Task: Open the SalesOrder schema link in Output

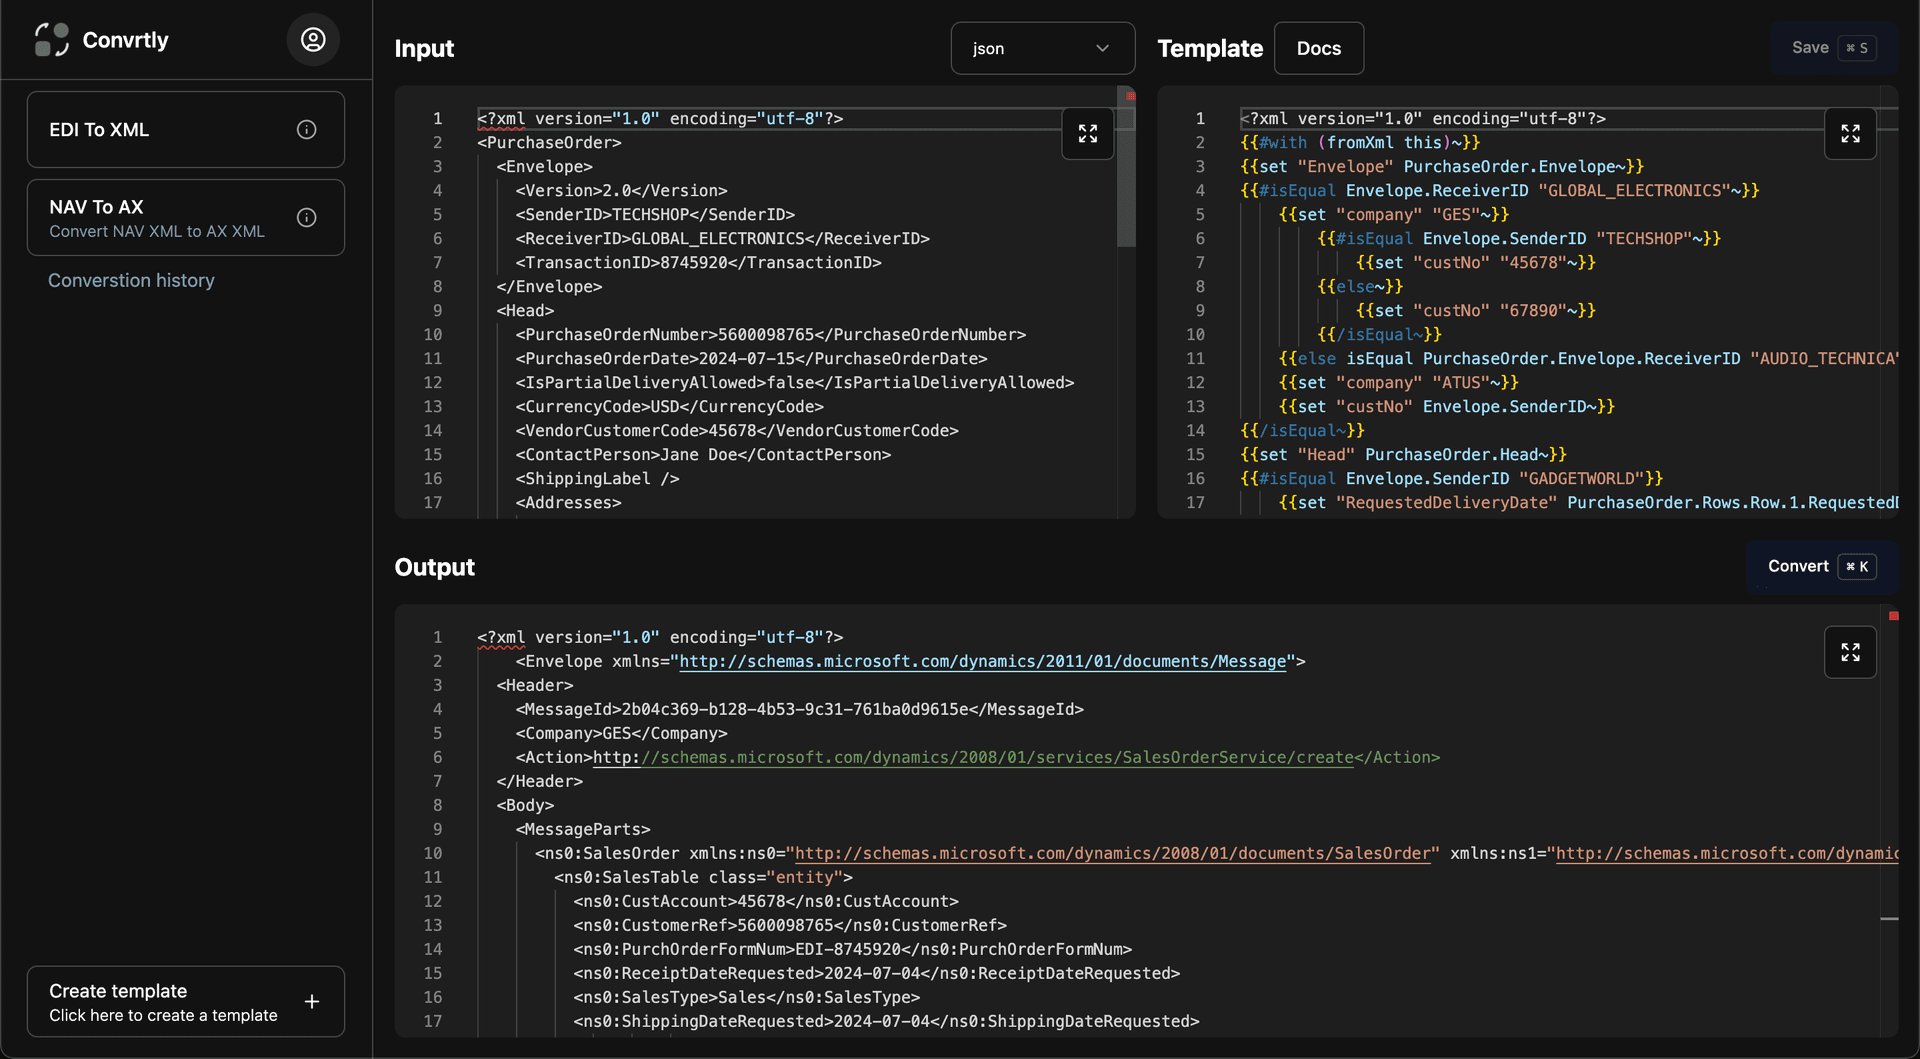Action: [1112, 854]
